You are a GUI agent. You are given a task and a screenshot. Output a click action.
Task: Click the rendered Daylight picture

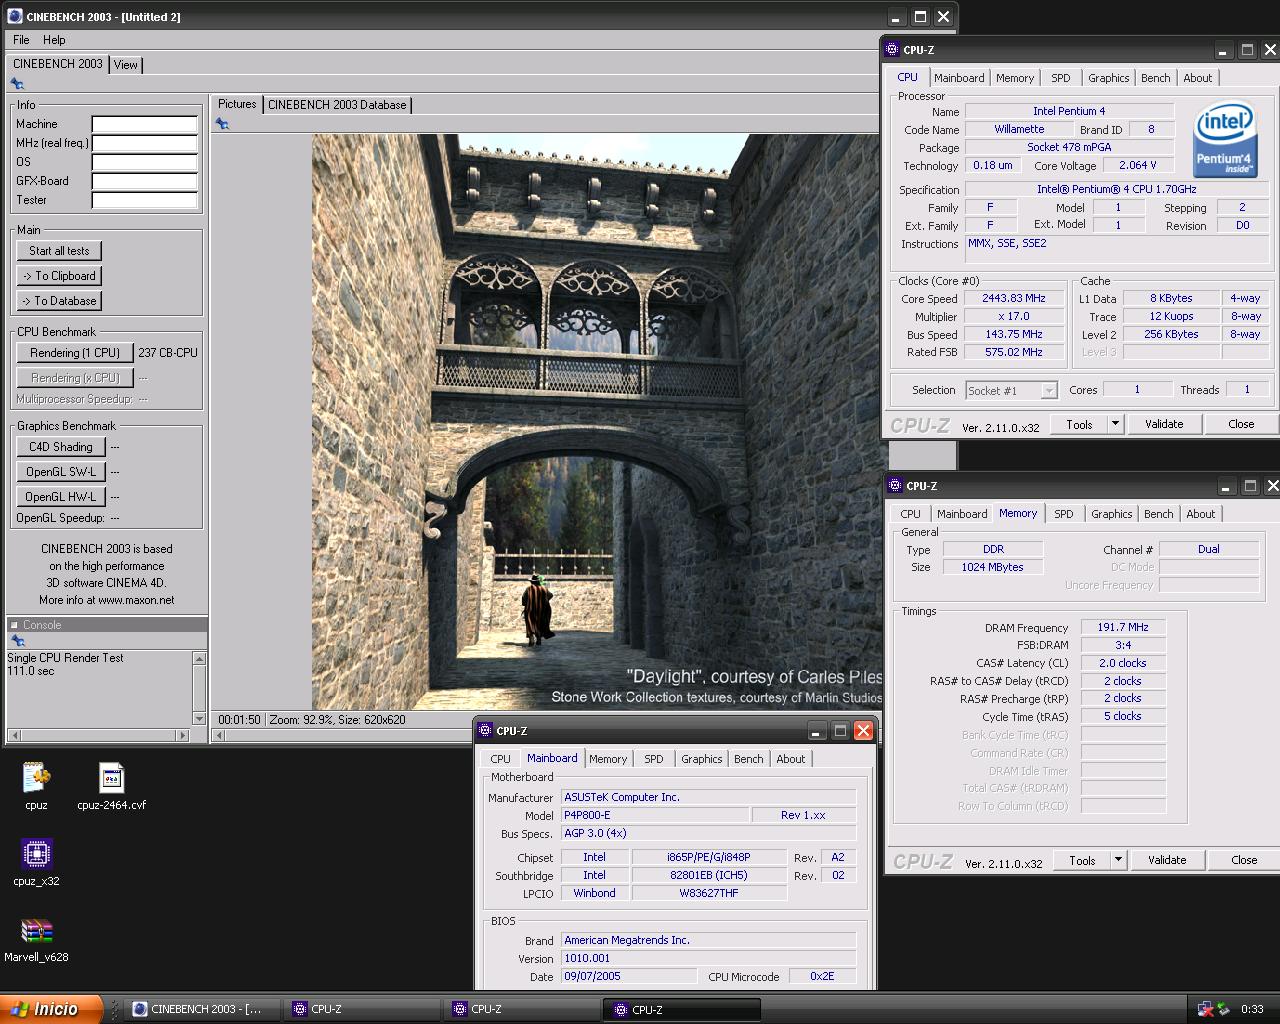coord(597,422)
